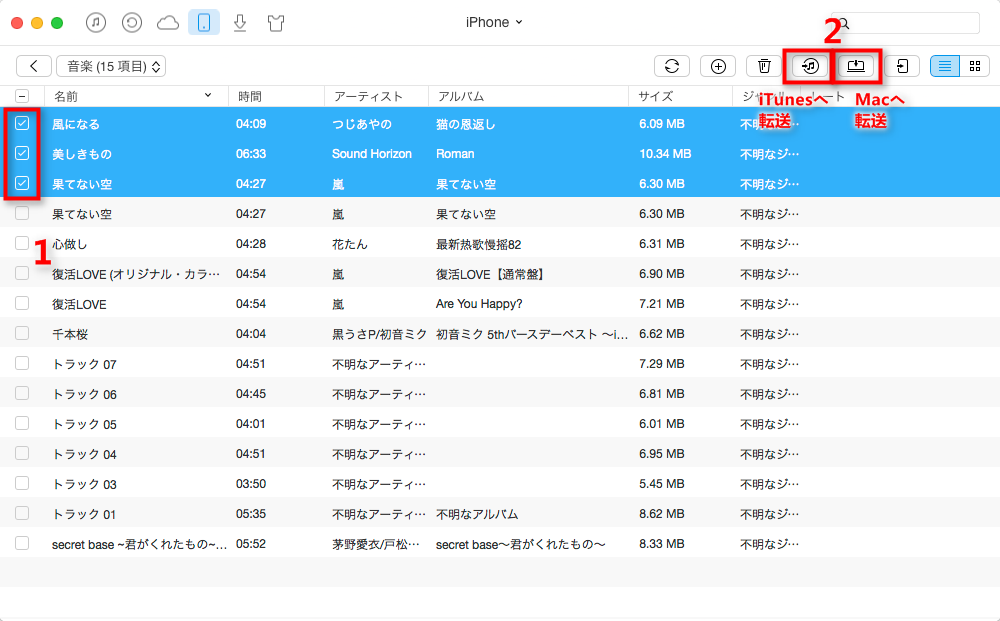Select the 千本桜 song name
The width and height of the screenshot is (1000, 621).
point(70,334)
